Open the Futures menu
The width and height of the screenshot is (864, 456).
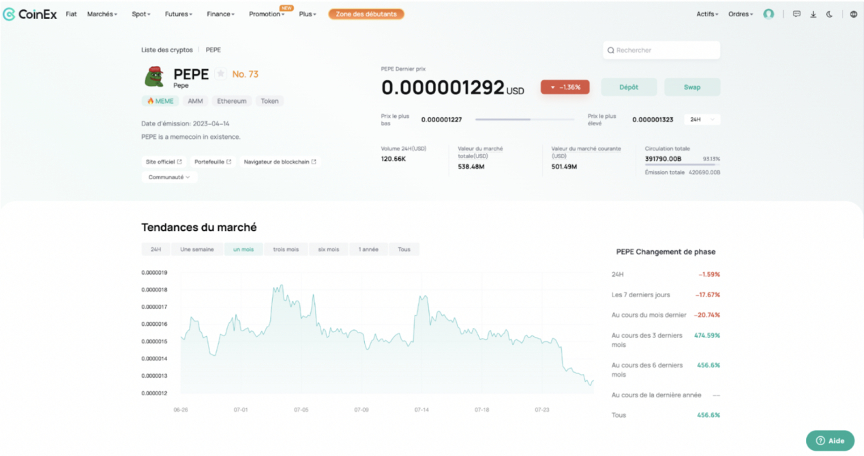point(179,14)
